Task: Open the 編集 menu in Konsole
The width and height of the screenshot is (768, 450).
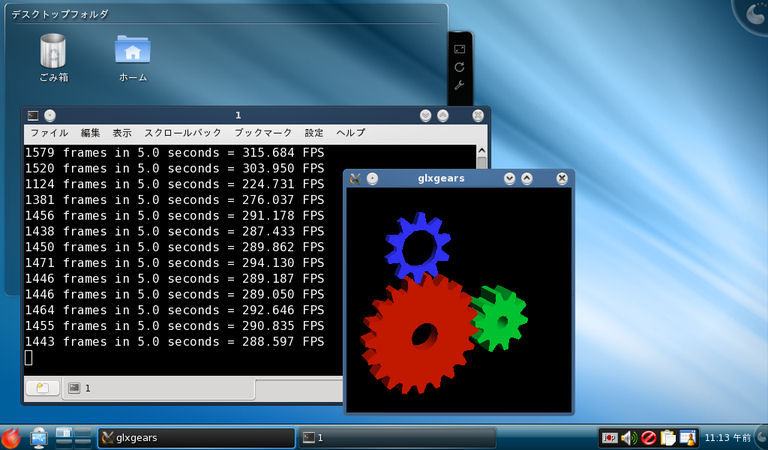Action: (90, 133)
